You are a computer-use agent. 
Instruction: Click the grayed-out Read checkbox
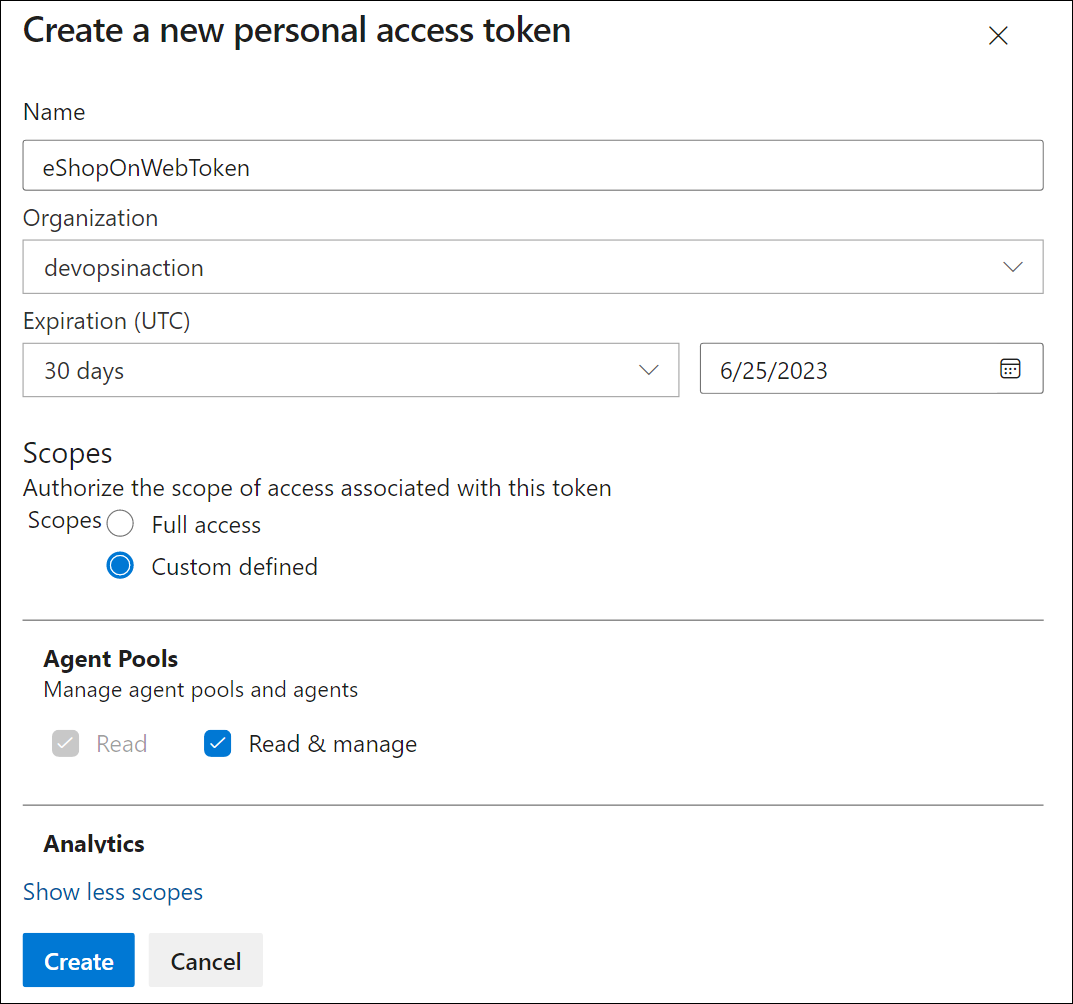point(65,744)
